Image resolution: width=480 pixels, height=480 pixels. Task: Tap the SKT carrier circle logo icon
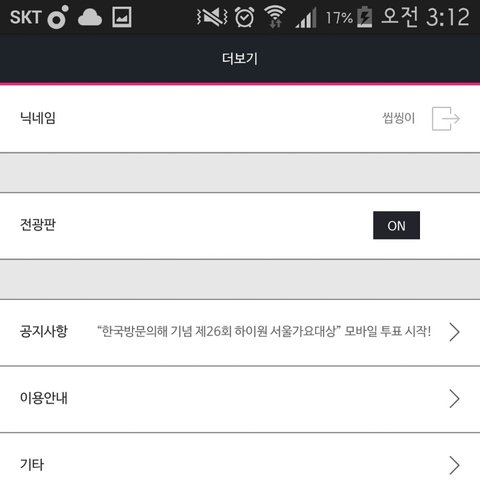58,17
